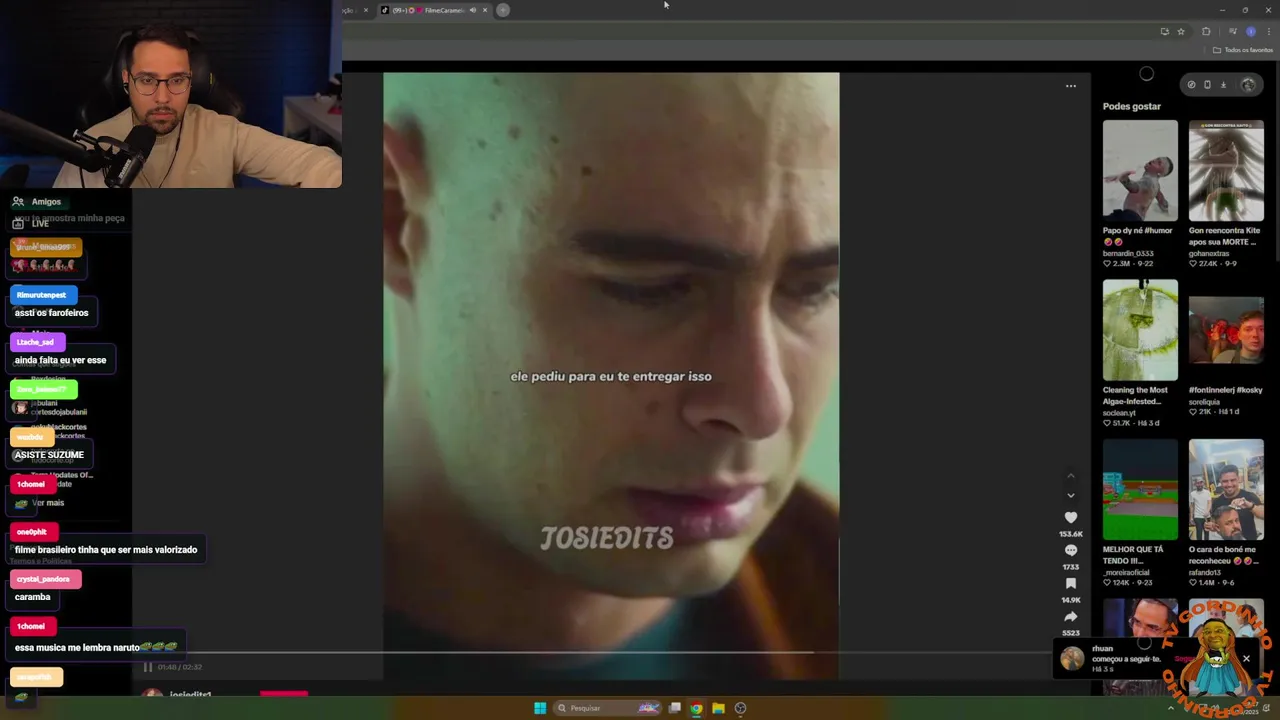
Task: Close the rhuan follow notification
Action: [x=1246, y=659]
